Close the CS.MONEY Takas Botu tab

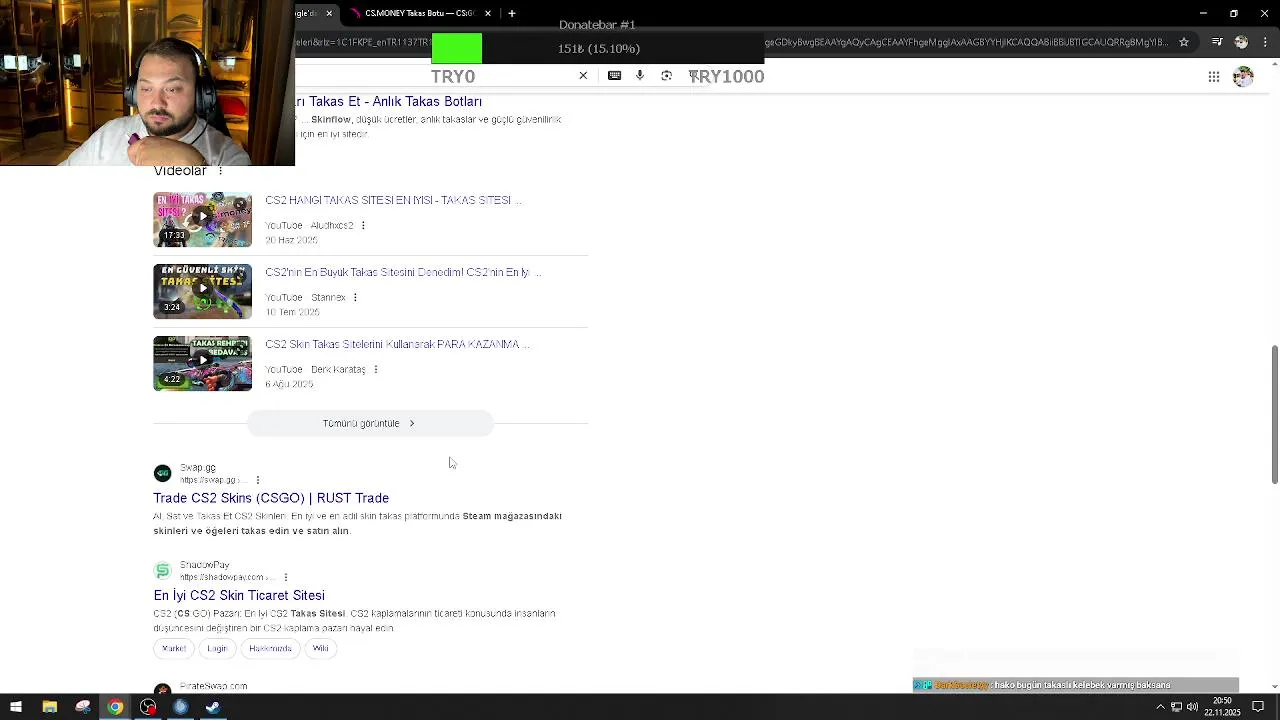(x=488, y=13)
